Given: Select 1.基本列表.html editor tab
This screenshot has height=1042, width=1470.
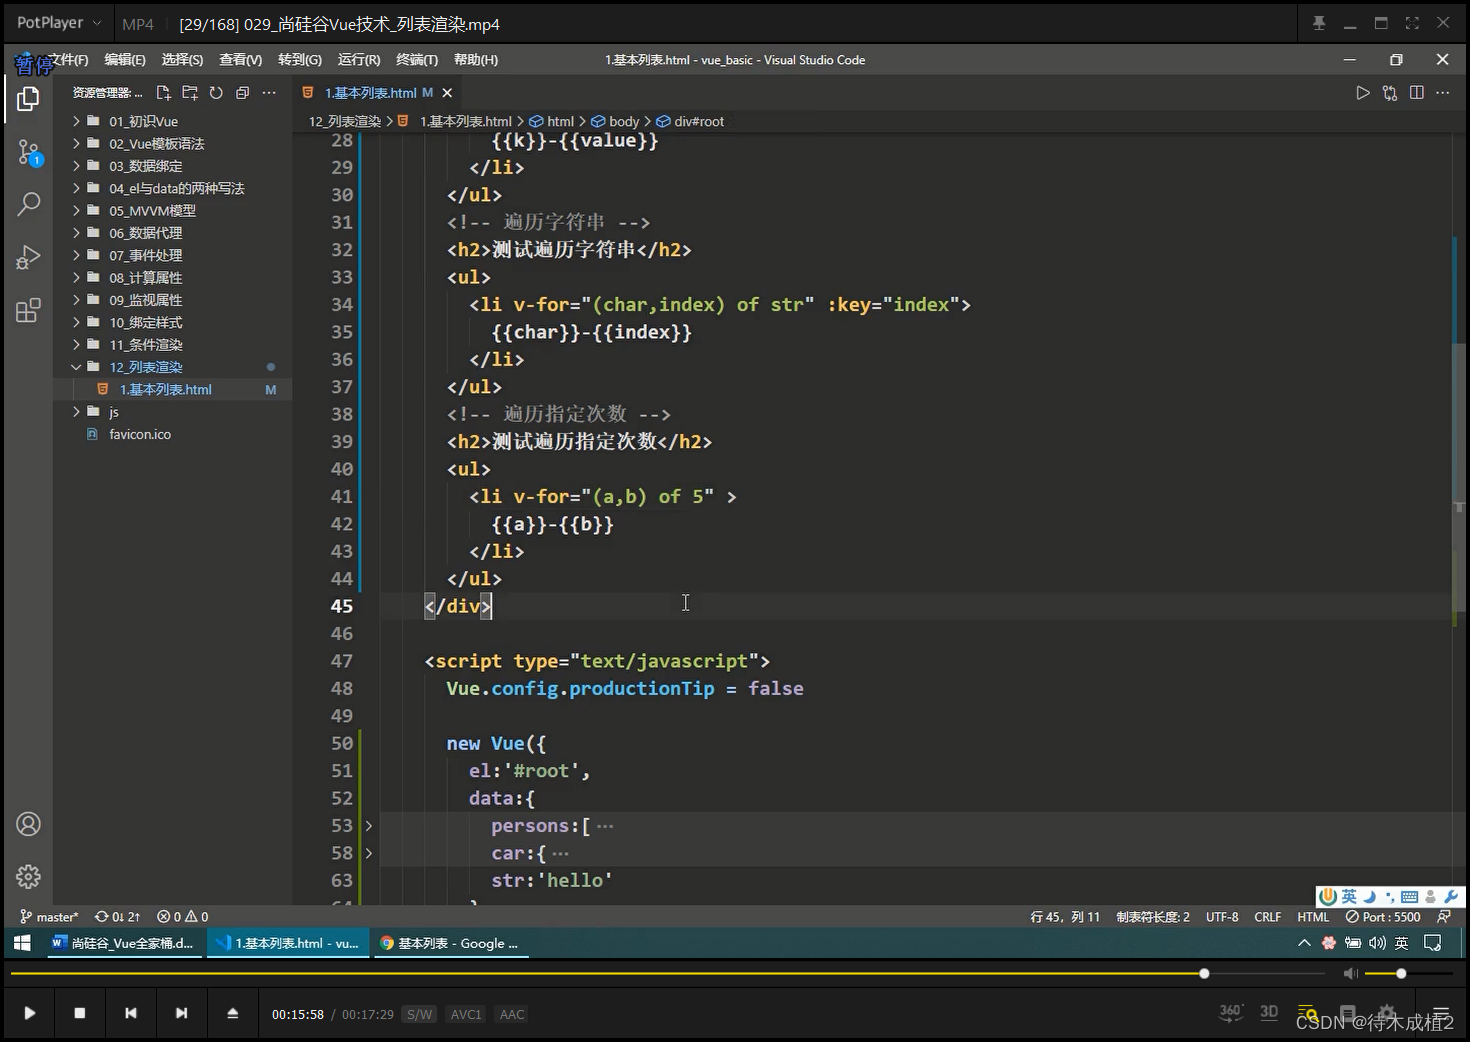Looking at the screenshot, I should click(x=370, y=93).
